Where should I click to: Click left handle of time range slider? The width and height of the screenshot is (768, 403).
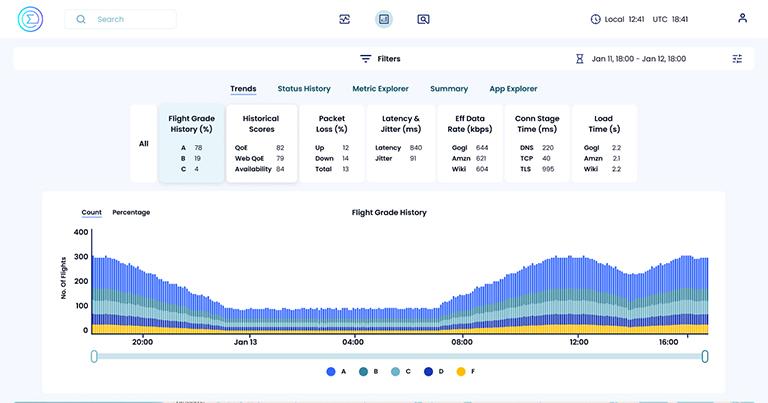[x=94, y=356]
